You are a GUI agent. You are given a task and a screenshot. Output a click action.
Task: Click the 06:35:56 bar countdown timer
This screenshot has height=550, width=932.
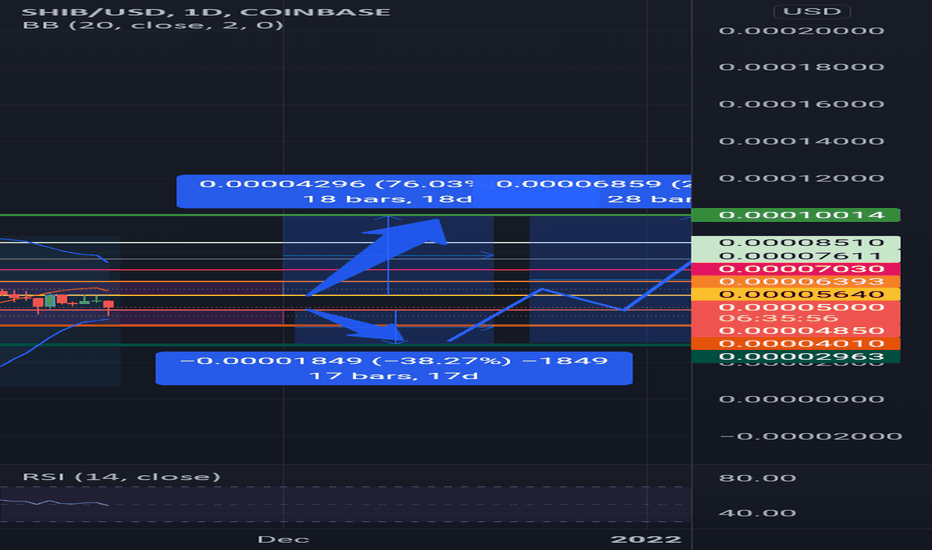pos(778,318)
